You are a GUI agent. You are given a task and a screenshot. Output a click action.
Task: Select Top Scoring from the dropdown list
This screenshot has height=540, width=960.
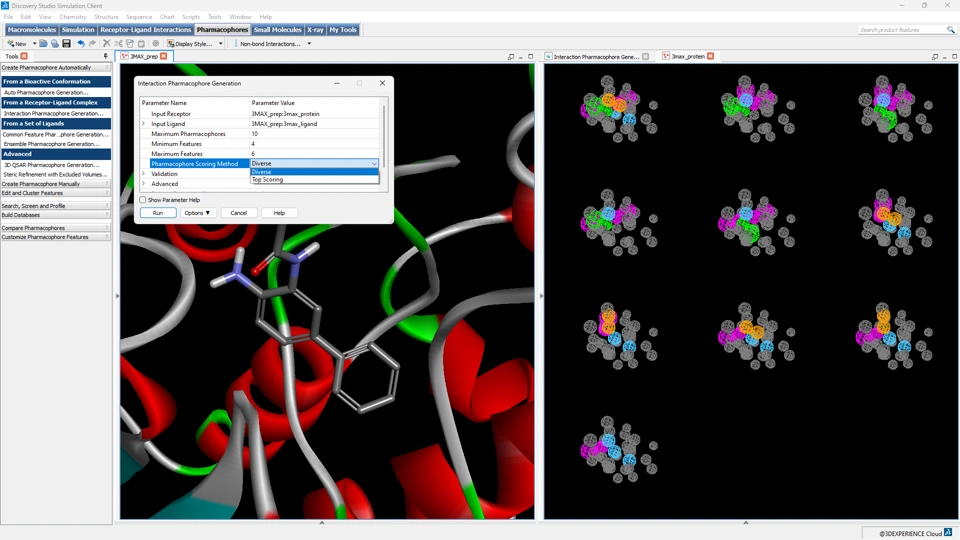[x=314, y=179]
